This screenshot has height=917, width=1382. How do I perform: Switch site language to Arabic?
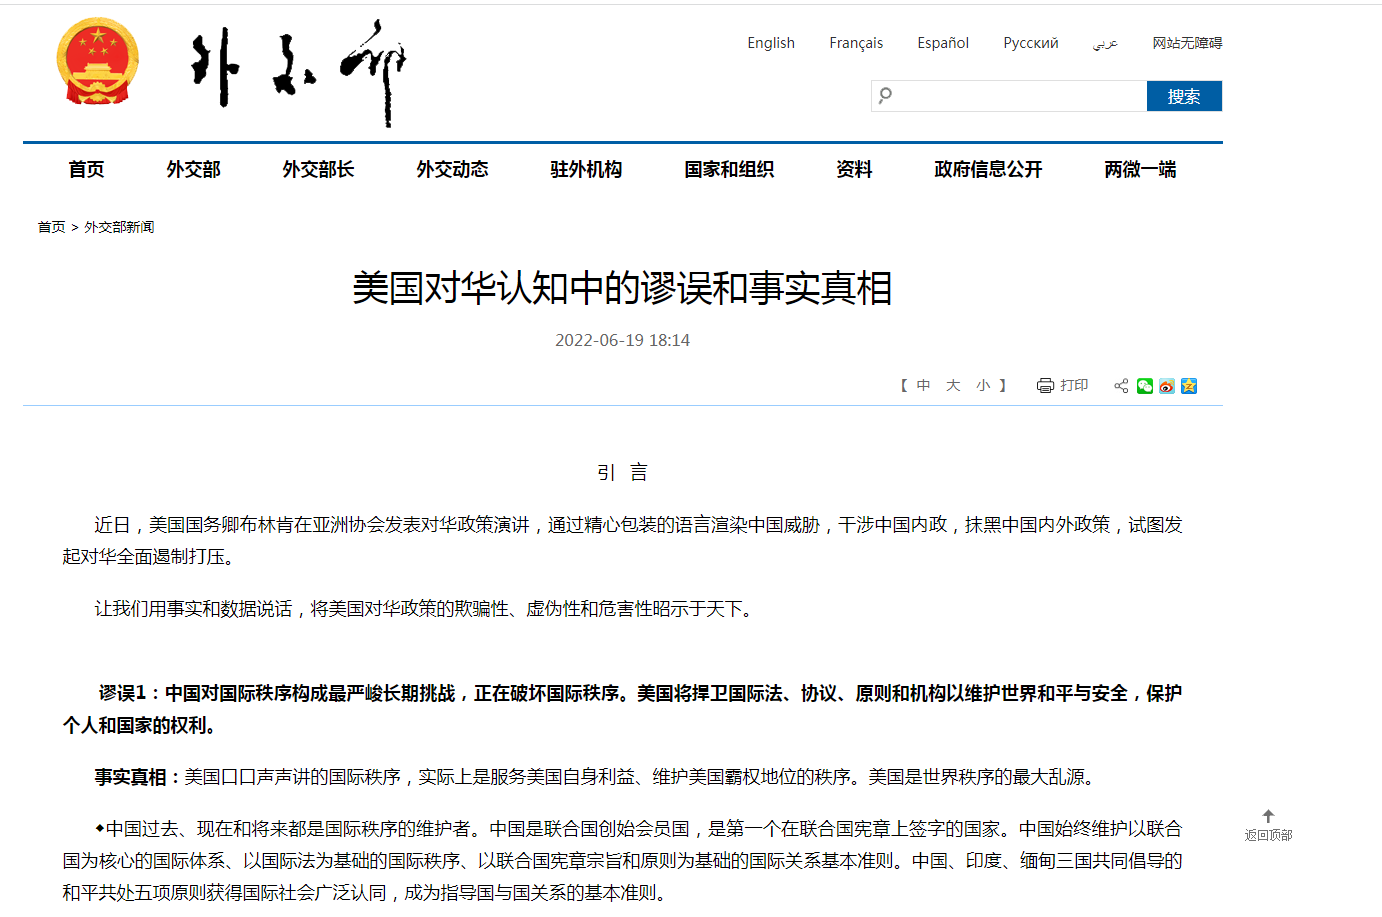point(1105,43)
